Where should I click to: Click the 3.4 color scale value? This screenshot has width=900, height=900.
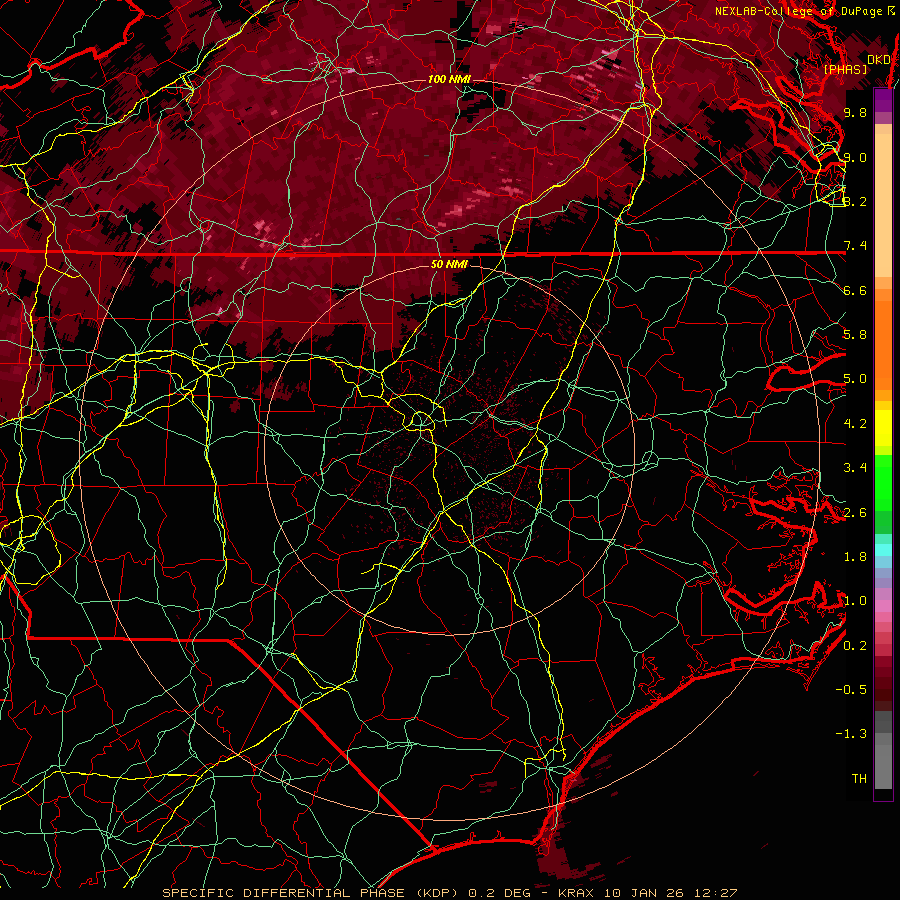[855, 468]
